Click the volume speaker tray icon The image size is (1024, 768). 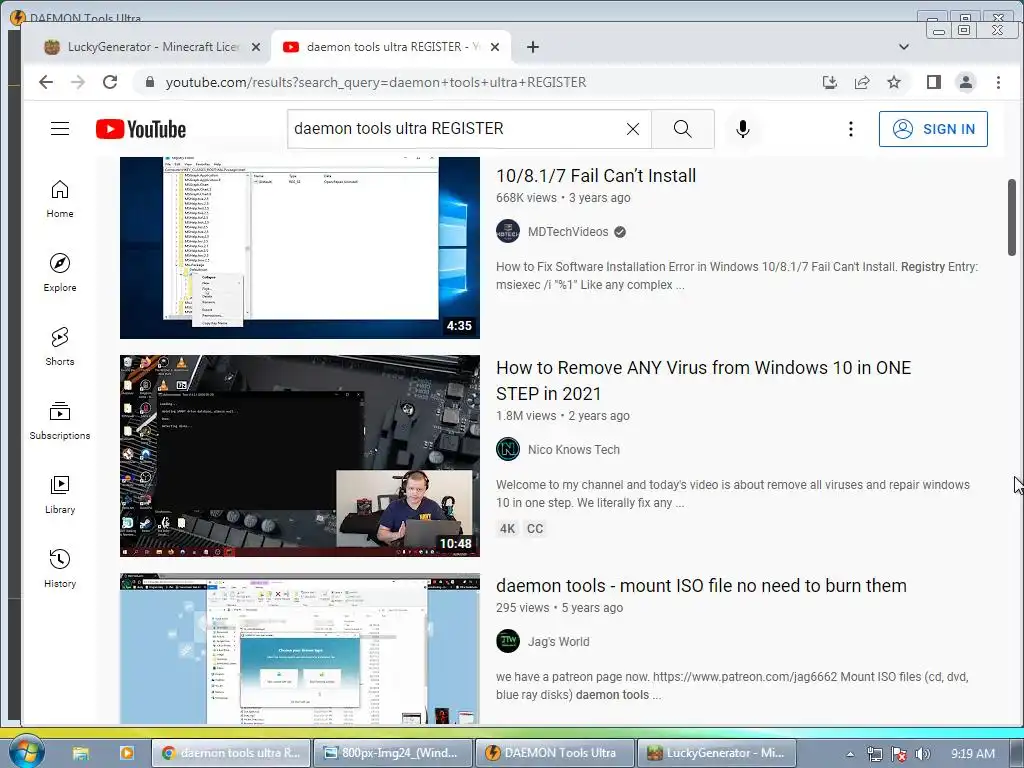coord(922,754)
